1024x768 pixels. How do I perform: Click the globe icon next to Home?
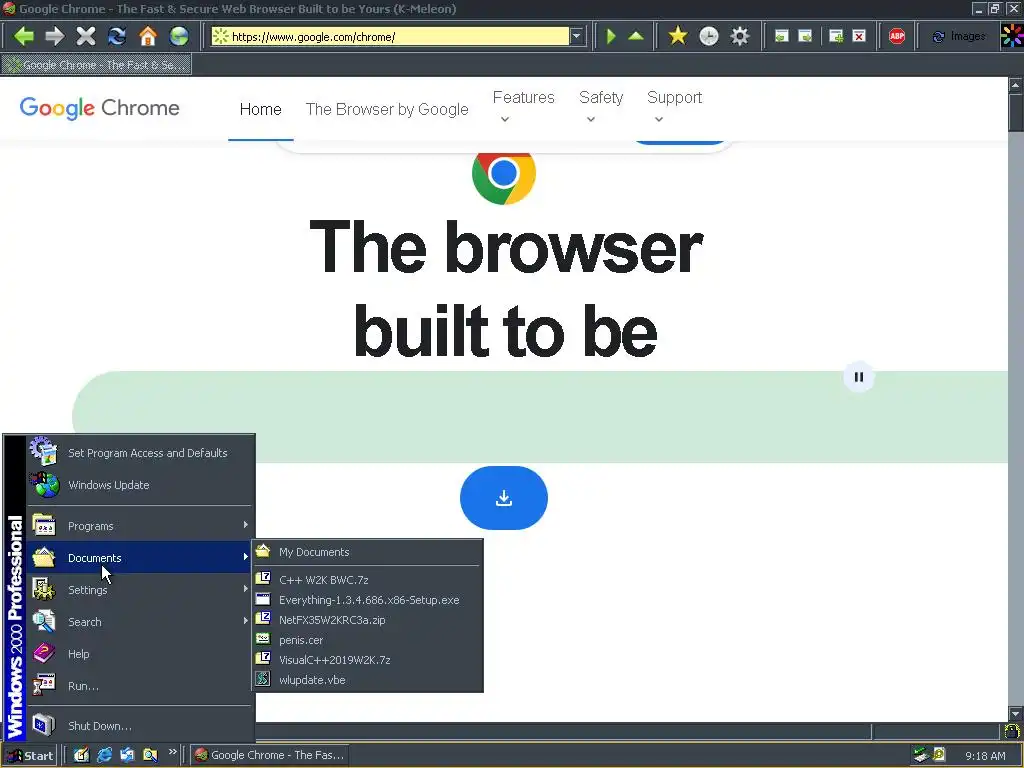point(178,36)
